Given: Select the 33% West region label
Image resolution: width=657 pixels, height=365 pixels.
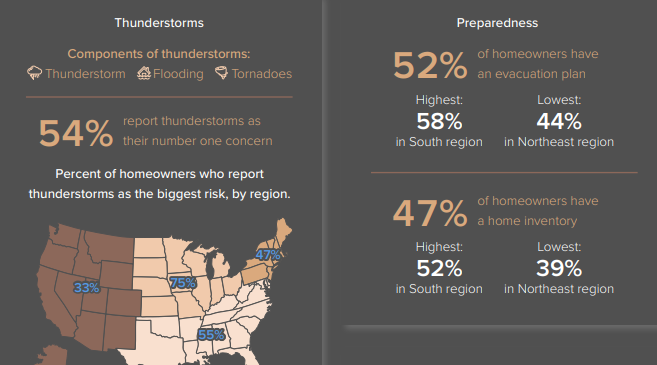Looking at the screenshot, I should click(x=86, y=287).
